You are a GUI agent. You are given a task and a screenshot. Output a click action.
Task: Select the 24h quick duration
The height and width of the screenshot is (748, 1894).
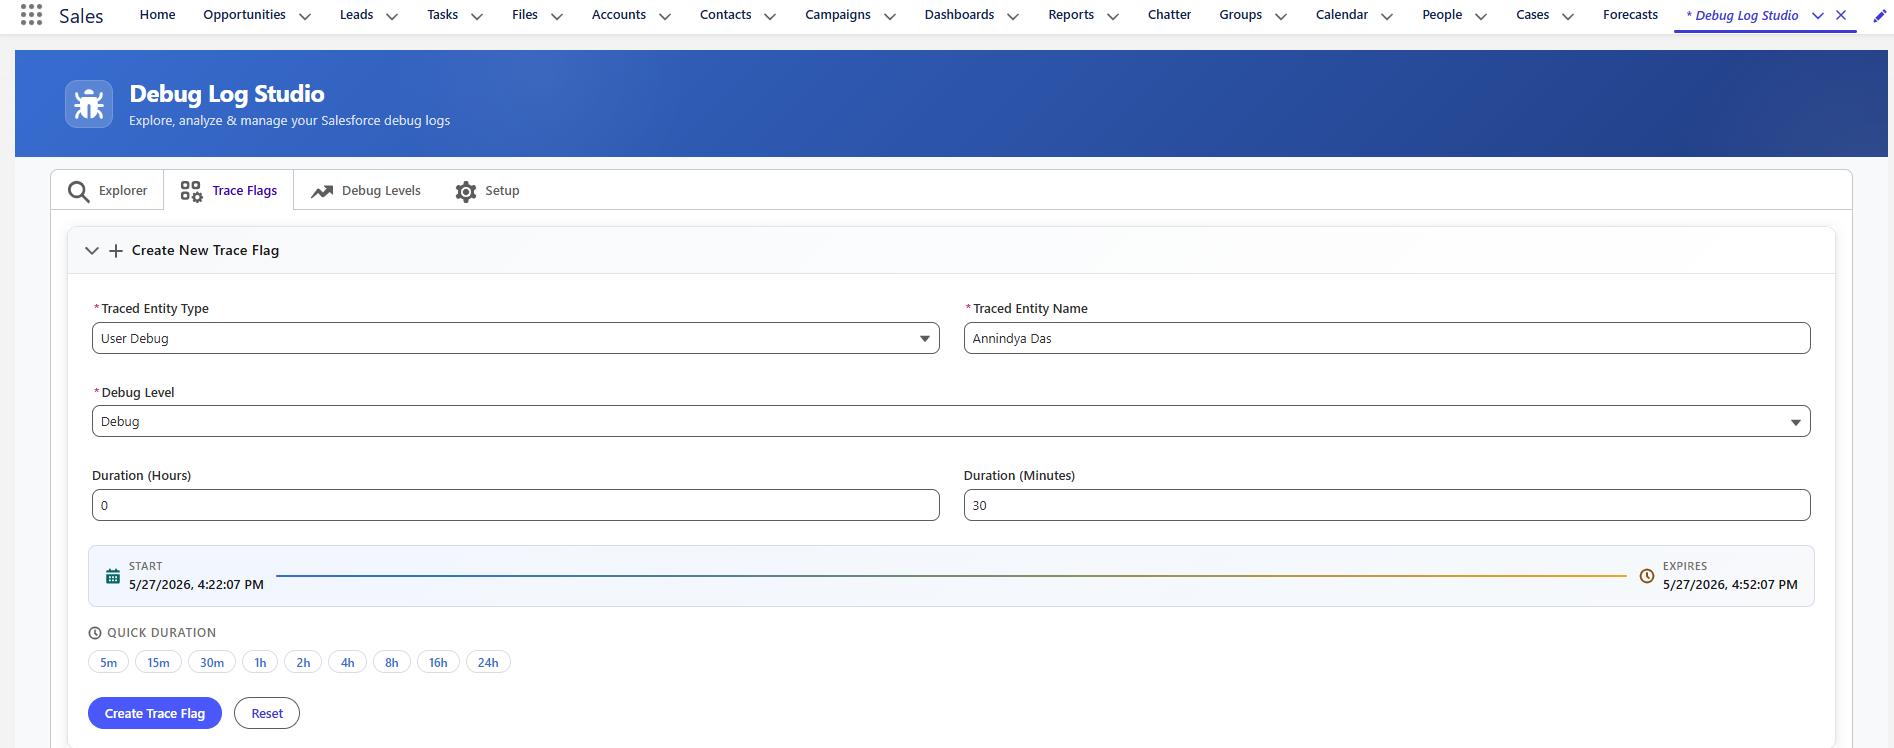[x=488, y=662]
